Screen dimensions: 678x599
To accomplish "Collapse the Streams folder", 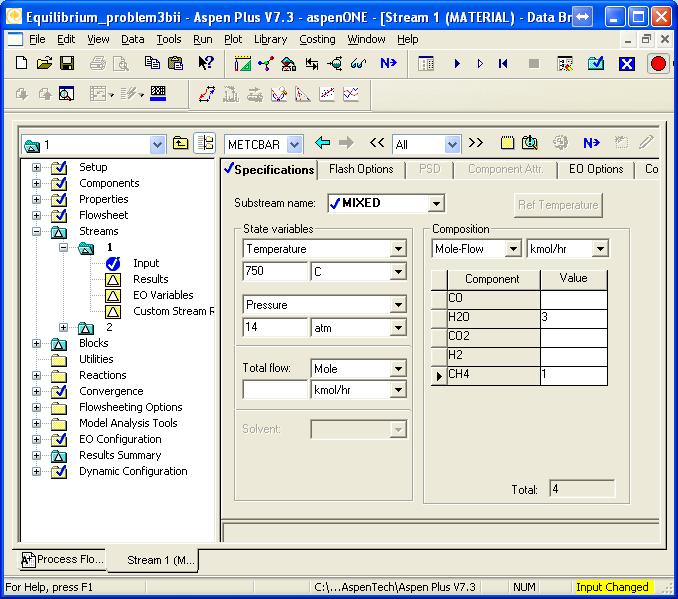I will pyautogui.click(x=36, y=231).
